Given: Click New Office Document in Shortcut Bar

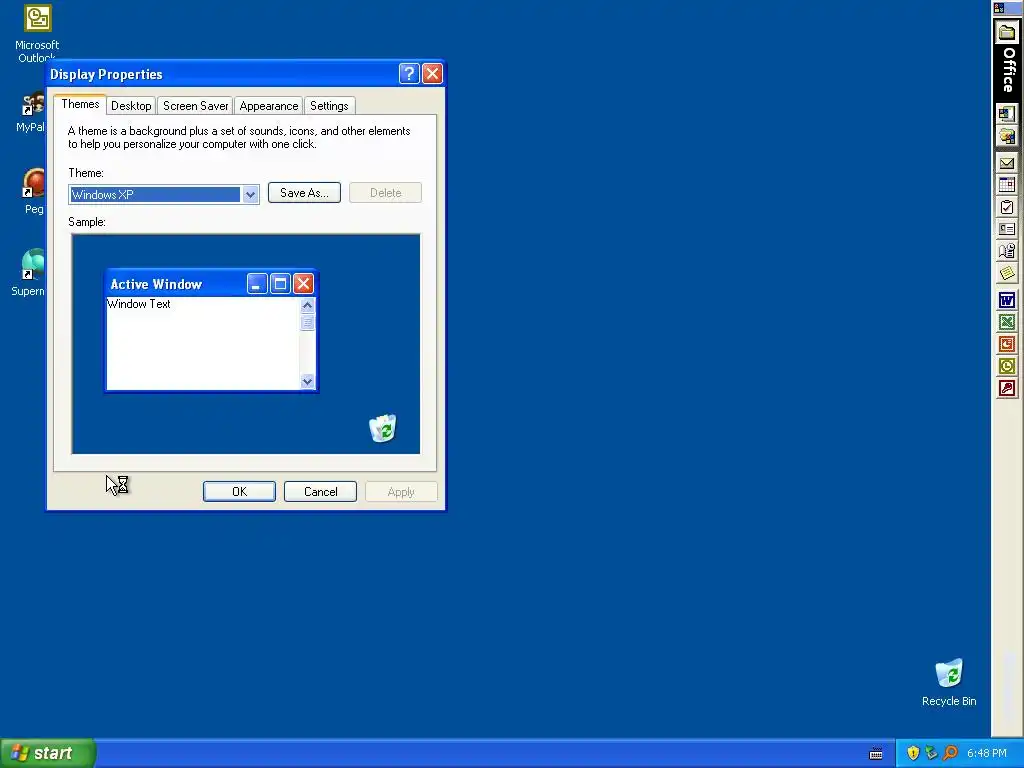Looking at the screenshot, I should (x=1007, y=114).
